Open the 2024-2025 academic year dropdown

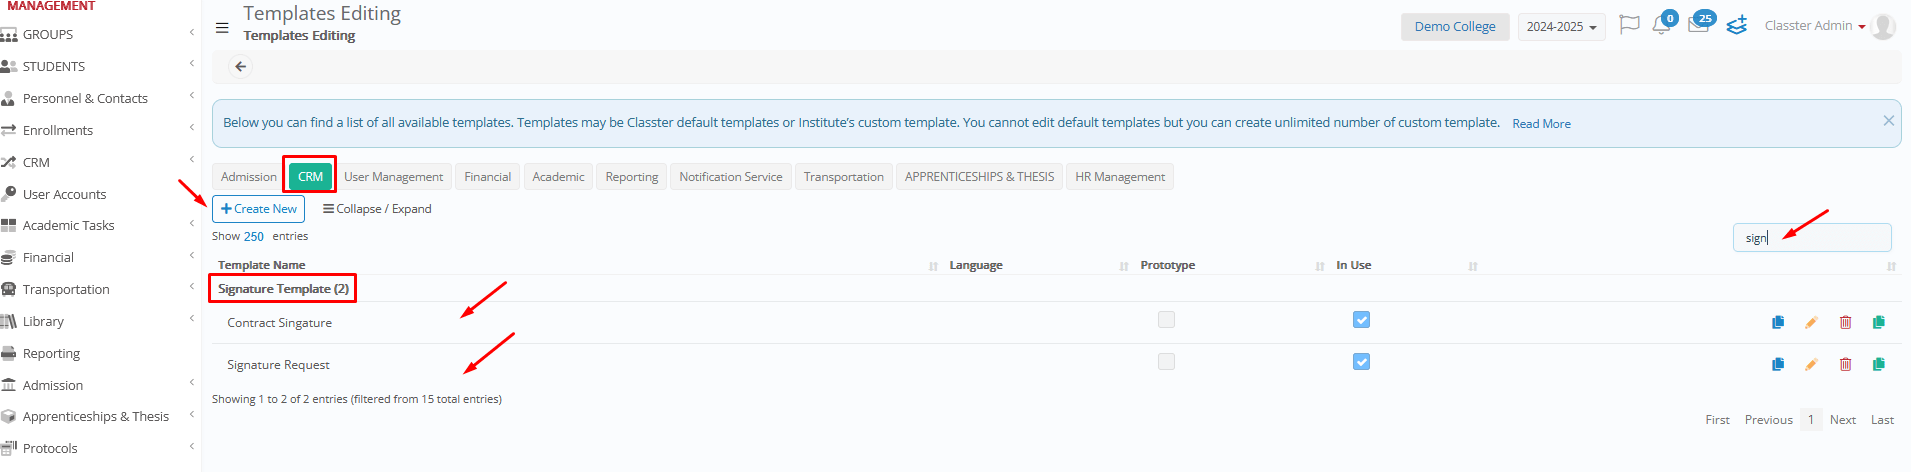[1560, 27]
